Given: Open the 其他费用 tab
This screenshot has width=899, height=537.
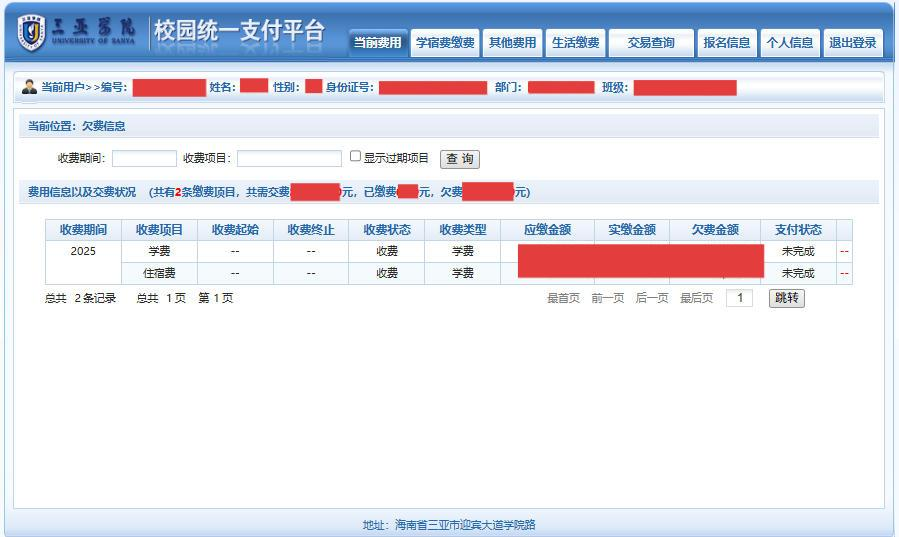Looking at the screenshot, I should (512, 43).
